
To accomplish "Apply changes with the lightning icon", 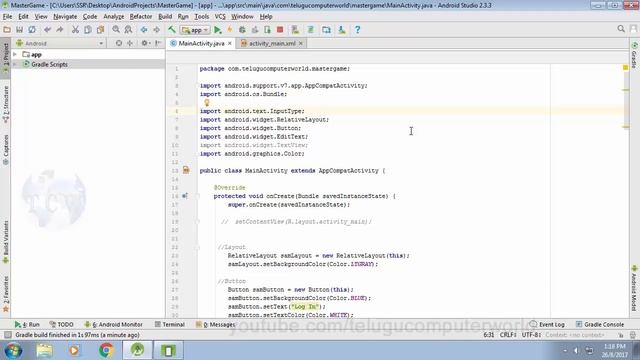I will coord(230,30).
